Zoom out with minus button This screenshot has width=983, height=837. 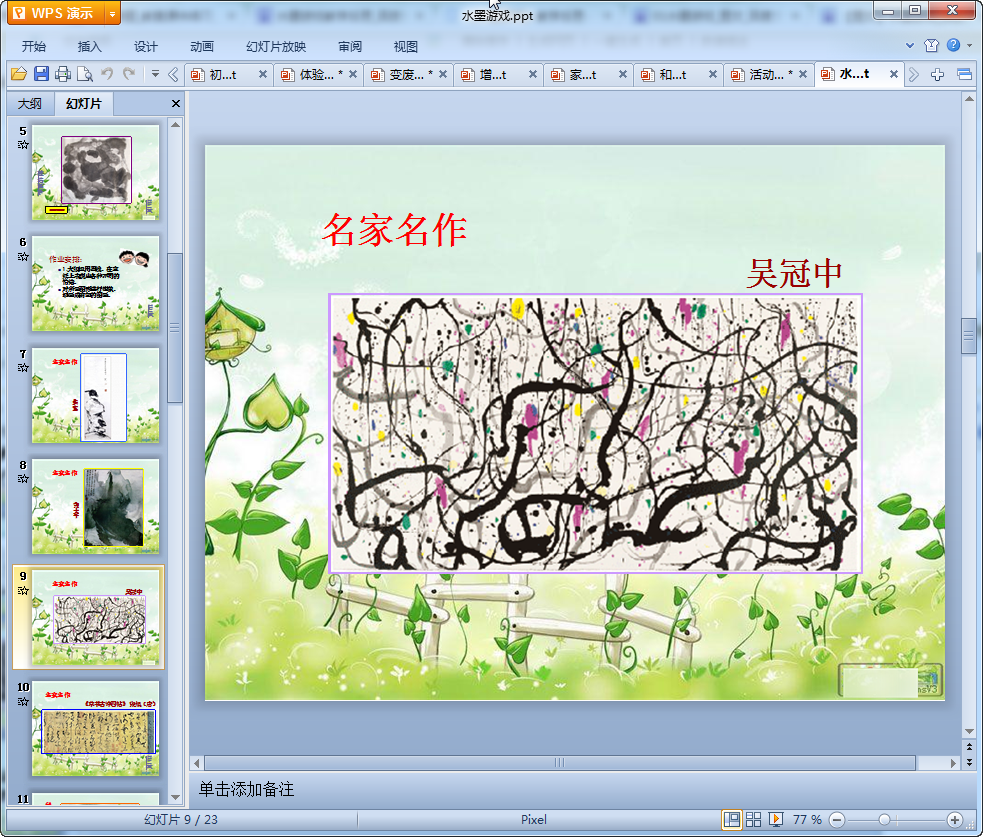tap(837, 819)
